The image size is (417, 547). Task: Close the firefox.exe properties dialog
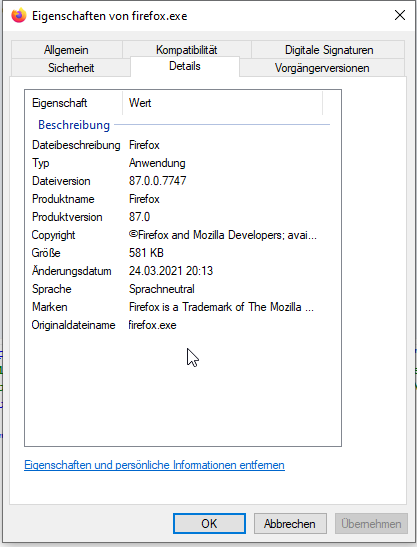click(400, 15)
